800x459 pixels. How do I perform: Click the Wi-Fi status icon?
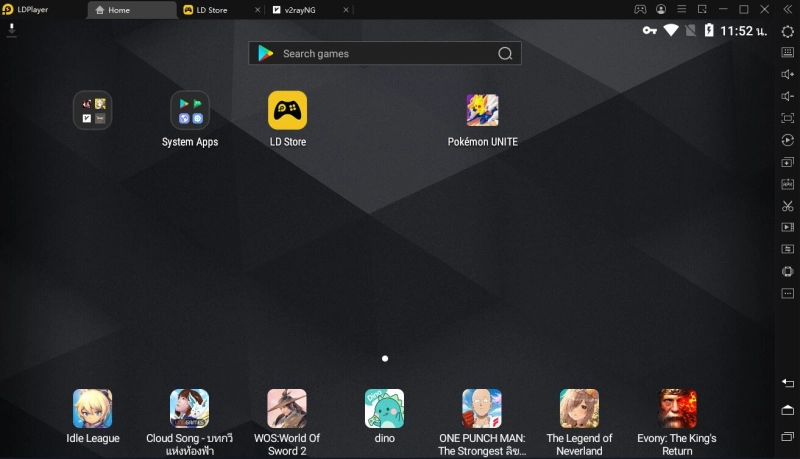(x=670, y=30)
